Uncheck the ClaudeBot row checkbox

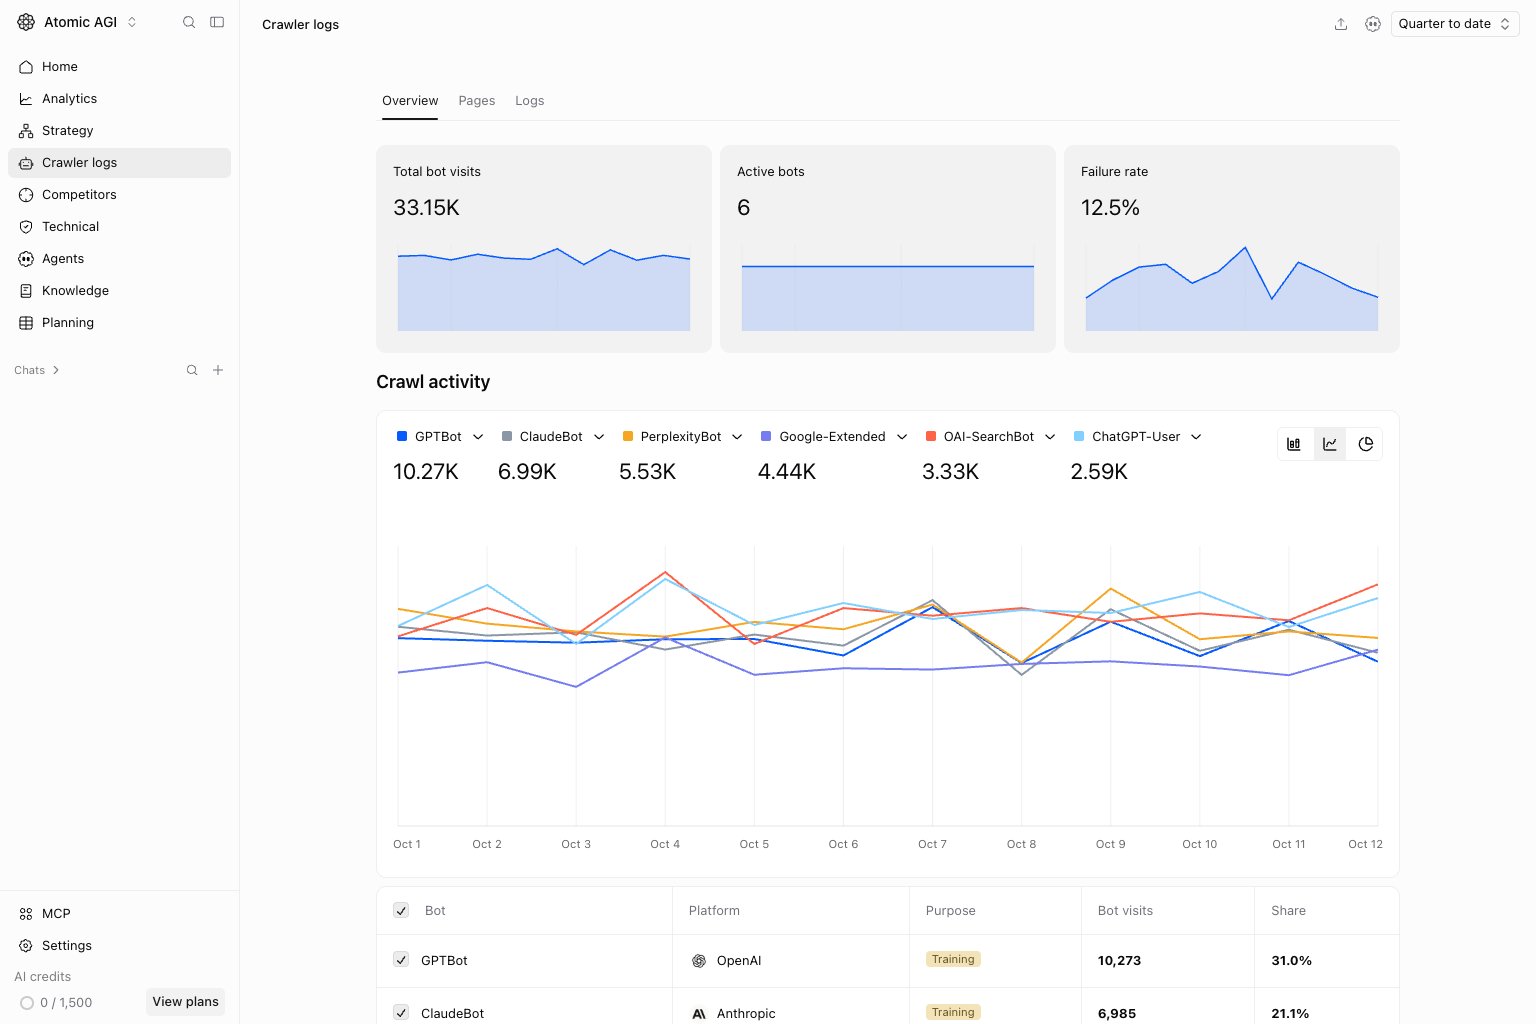pyautogui.click(x=401, y=1013)
